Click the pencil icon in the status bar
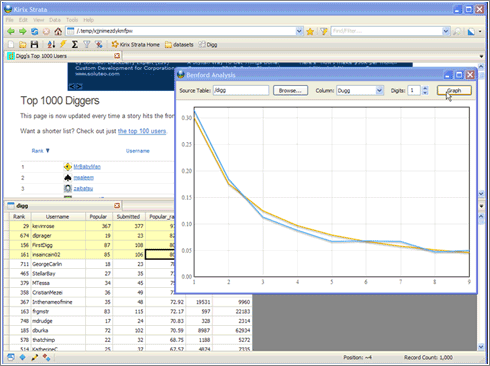Viewport: 490px width, 366px height. point(34,357)
